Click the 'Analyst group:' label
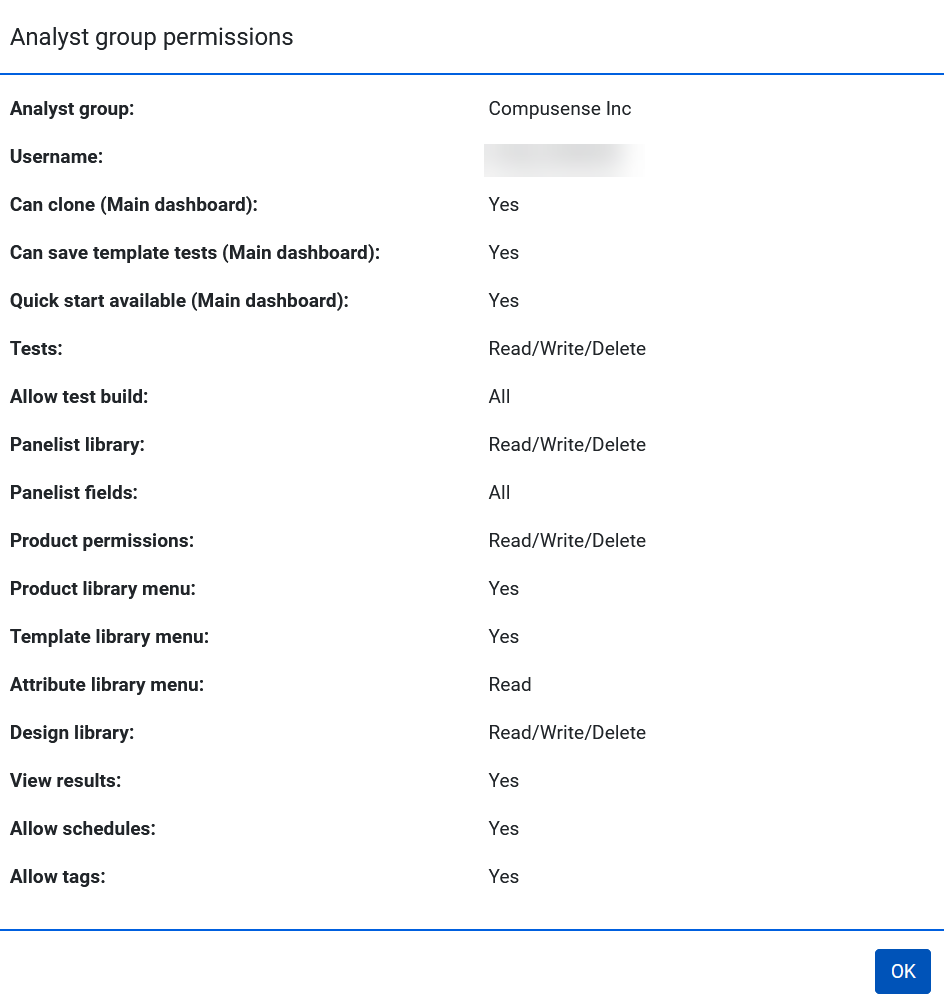The height and width of the screenshot is (995, 944). (x=72, y=109)
